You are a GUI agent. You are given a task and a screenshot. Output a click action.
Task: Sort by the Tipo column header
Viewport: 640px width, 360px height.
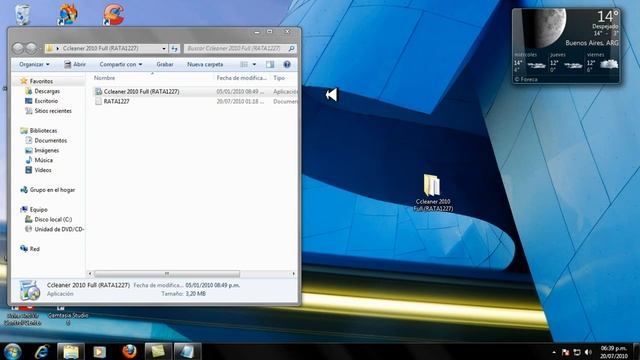tap(279, 78)
